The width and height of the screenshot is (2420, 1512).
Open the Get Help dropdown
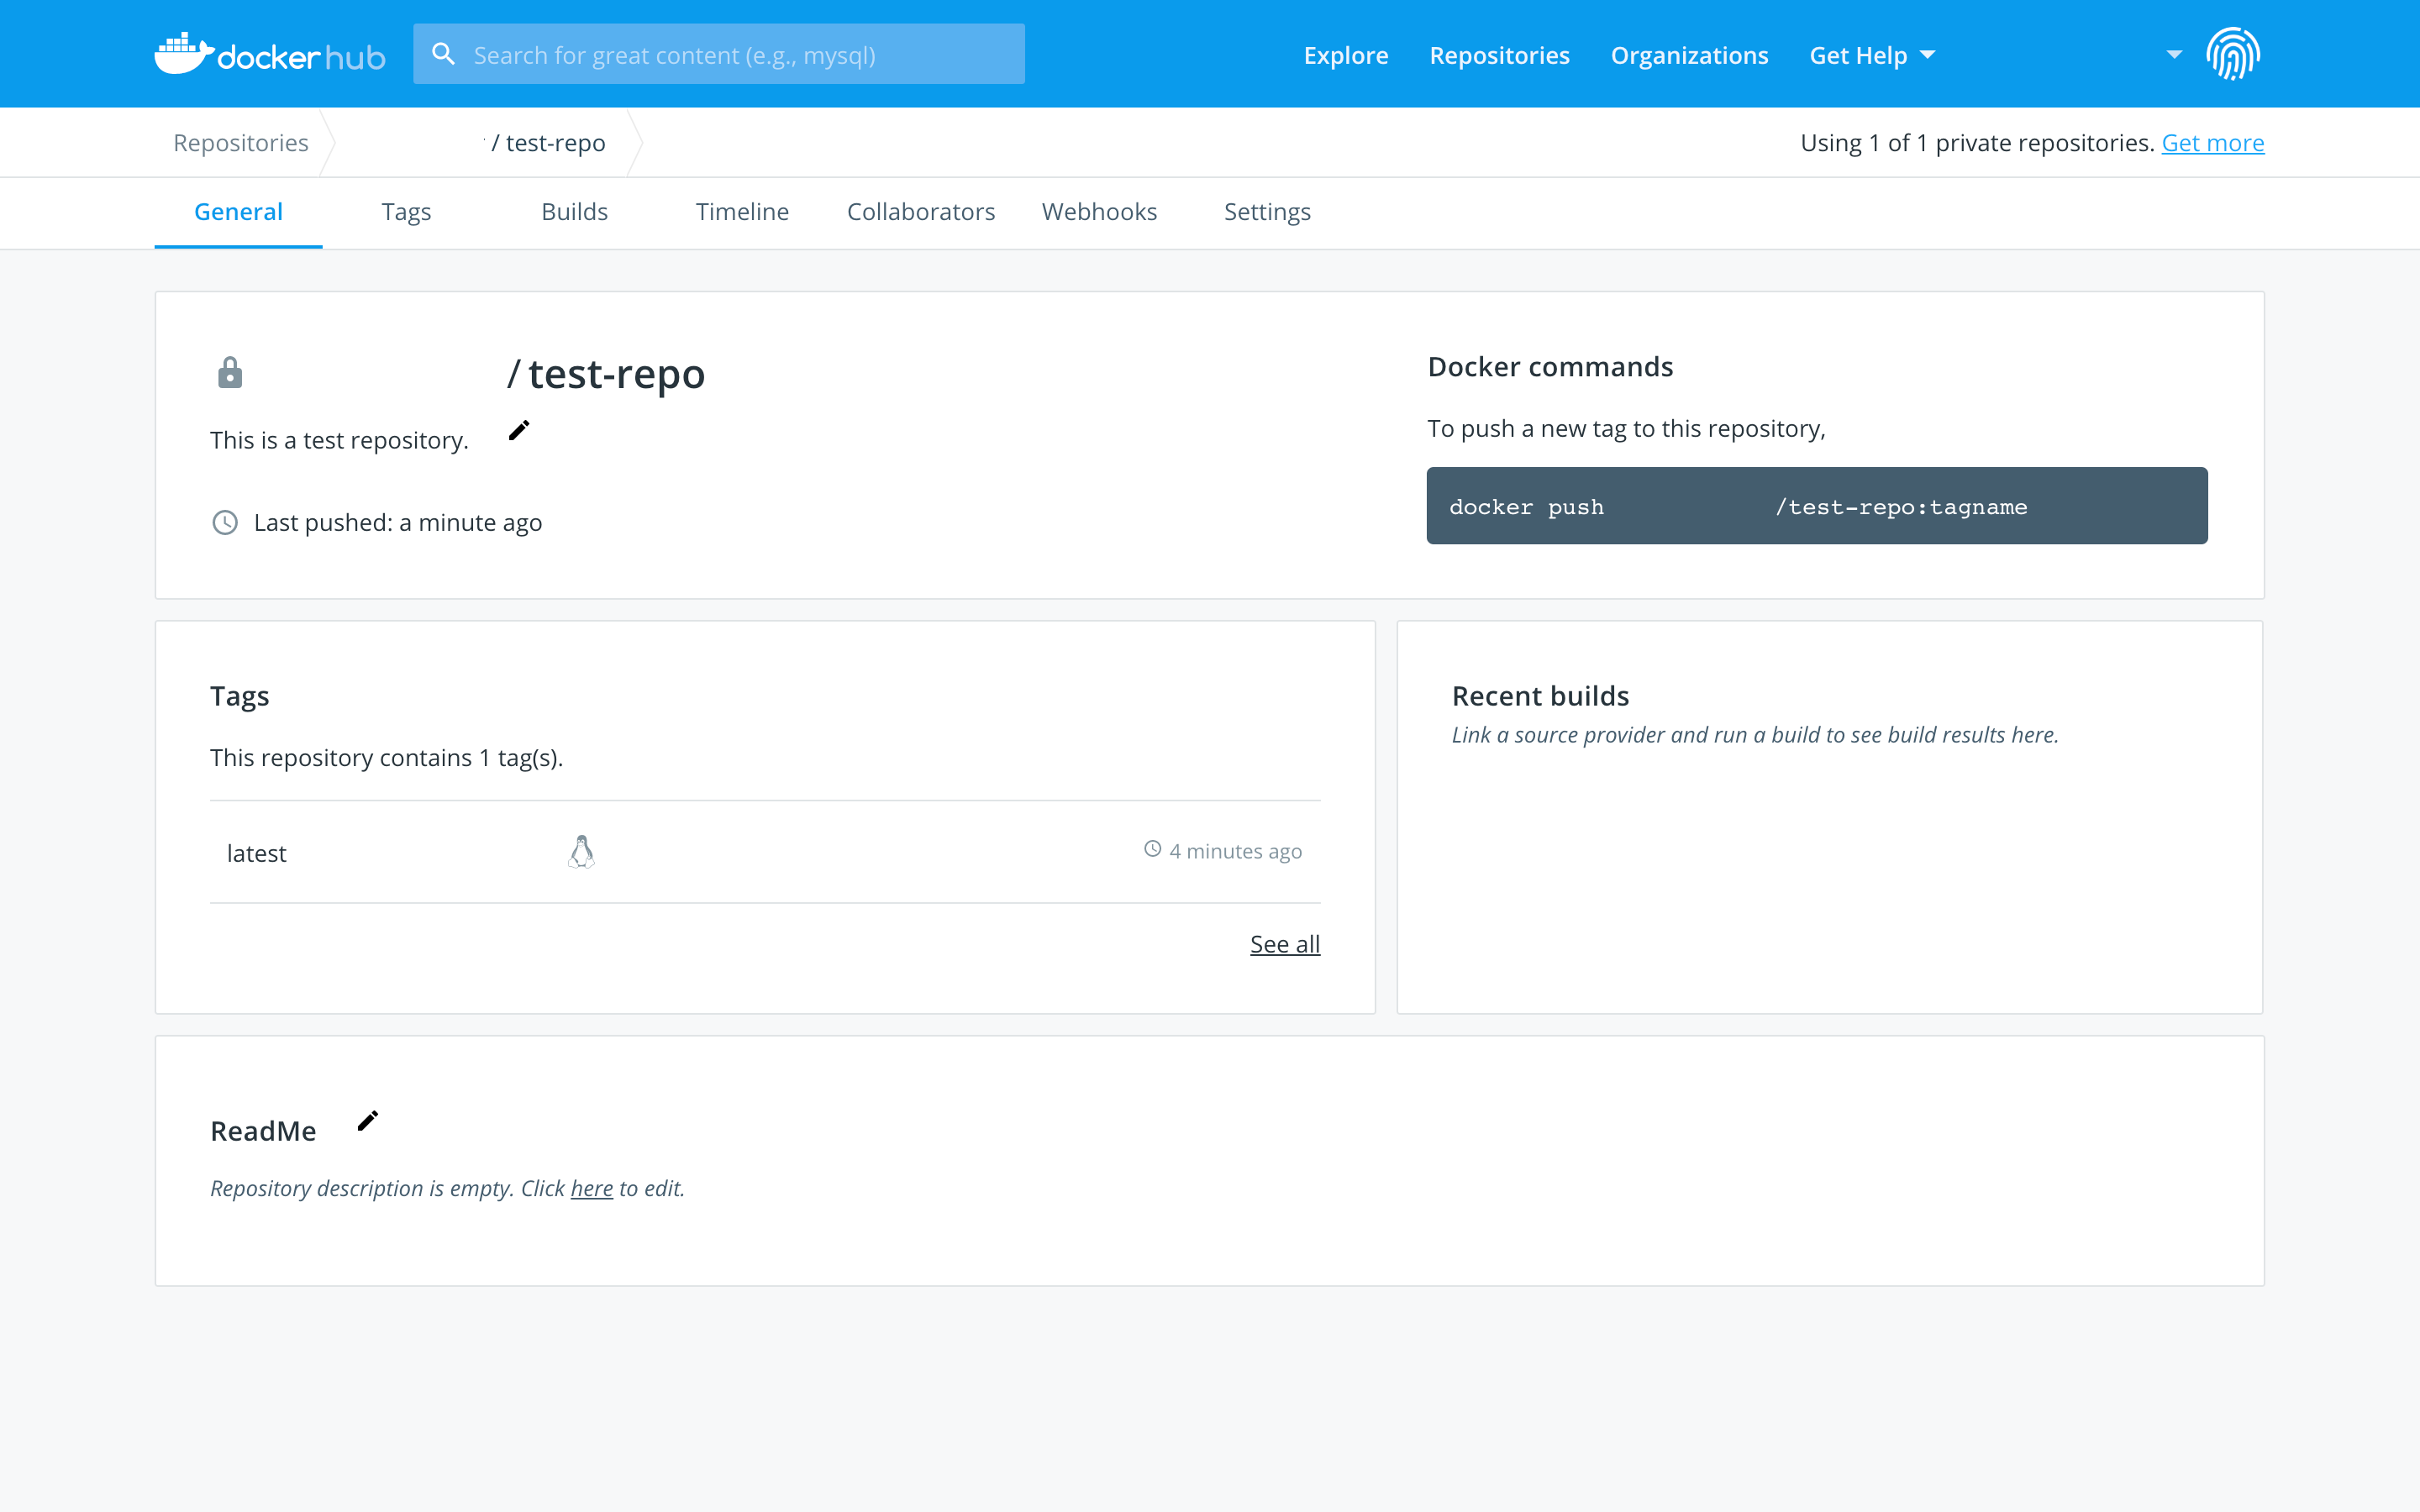point(1870,55)
